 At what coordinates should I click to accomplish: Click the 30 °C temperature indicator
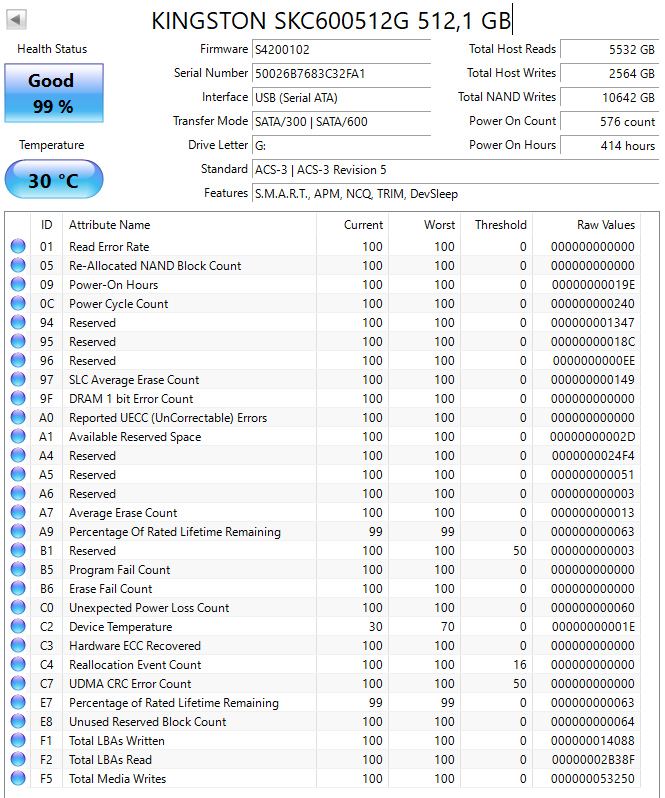coord(53,181)
